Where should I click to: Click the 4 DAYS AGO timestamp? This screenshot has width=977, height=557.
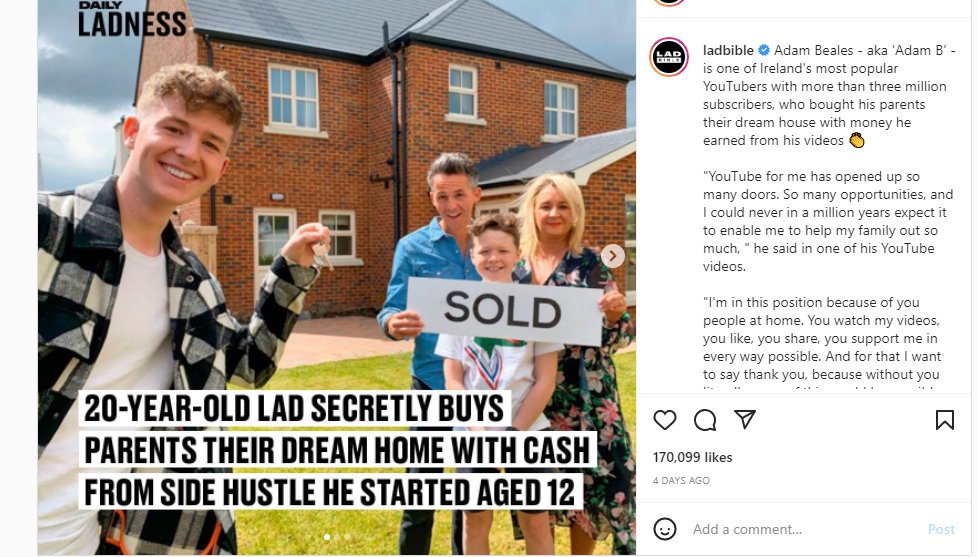[681, 480]
